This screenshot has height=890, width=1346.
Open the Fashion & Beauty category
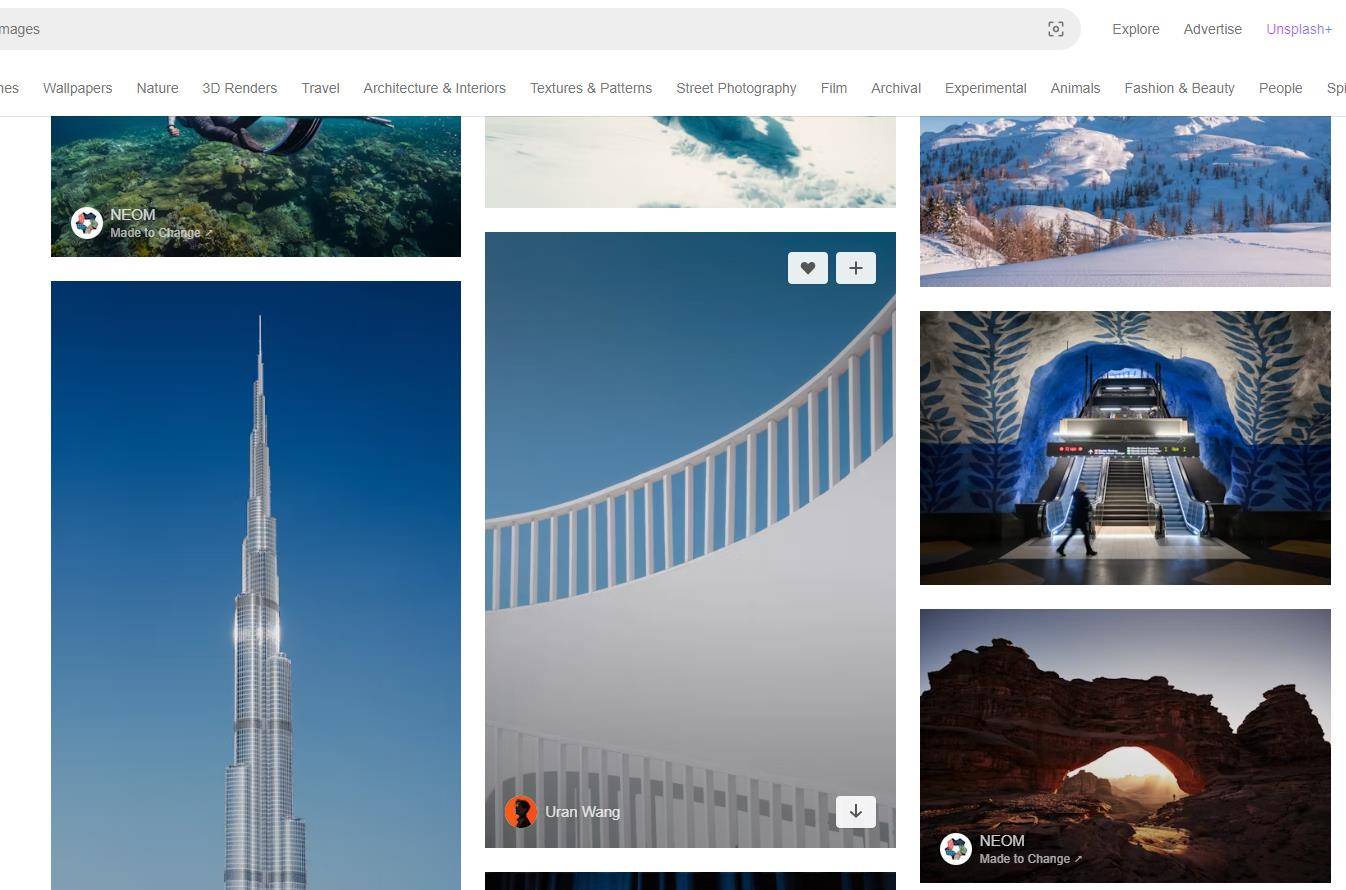[x=1178, y=88]
